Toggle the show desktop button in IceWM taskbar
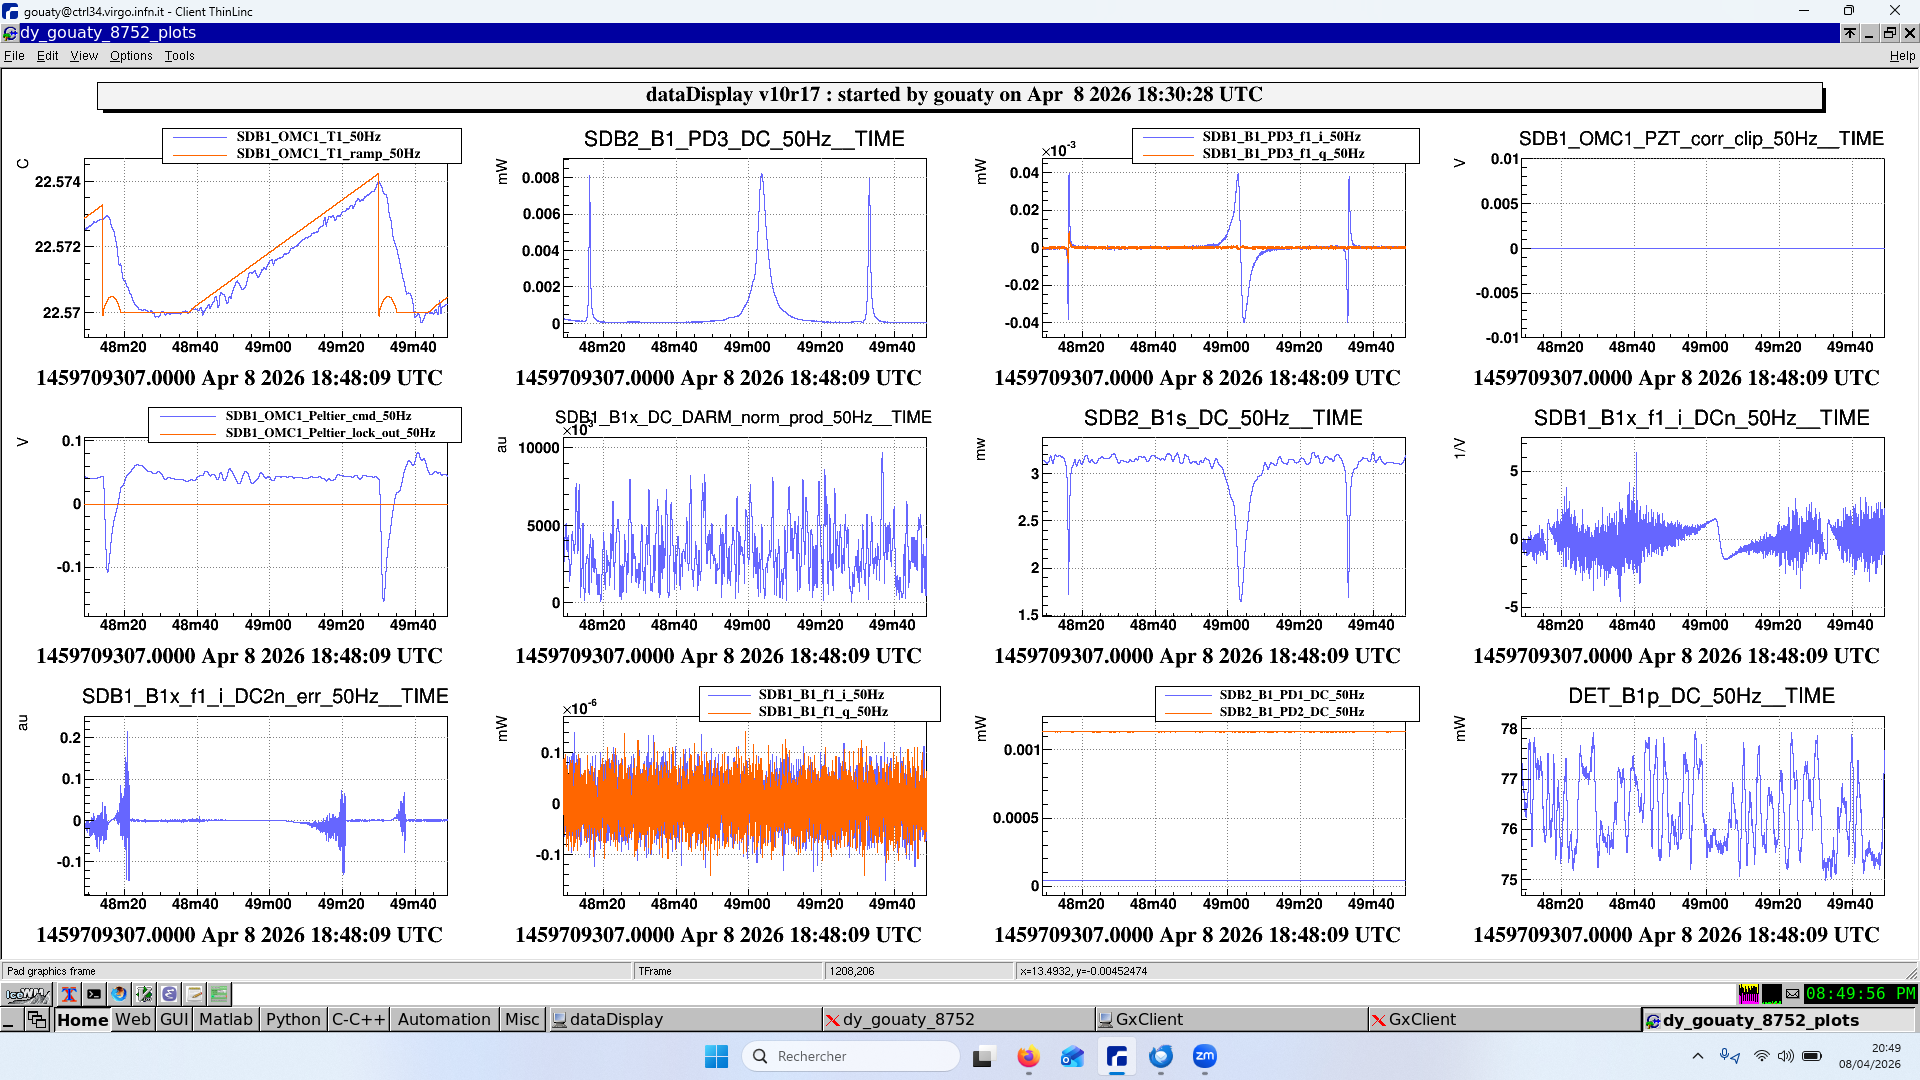The height and width of the screenshot is (1080, 1920). pyautogui.click(x=10, y=1019)
